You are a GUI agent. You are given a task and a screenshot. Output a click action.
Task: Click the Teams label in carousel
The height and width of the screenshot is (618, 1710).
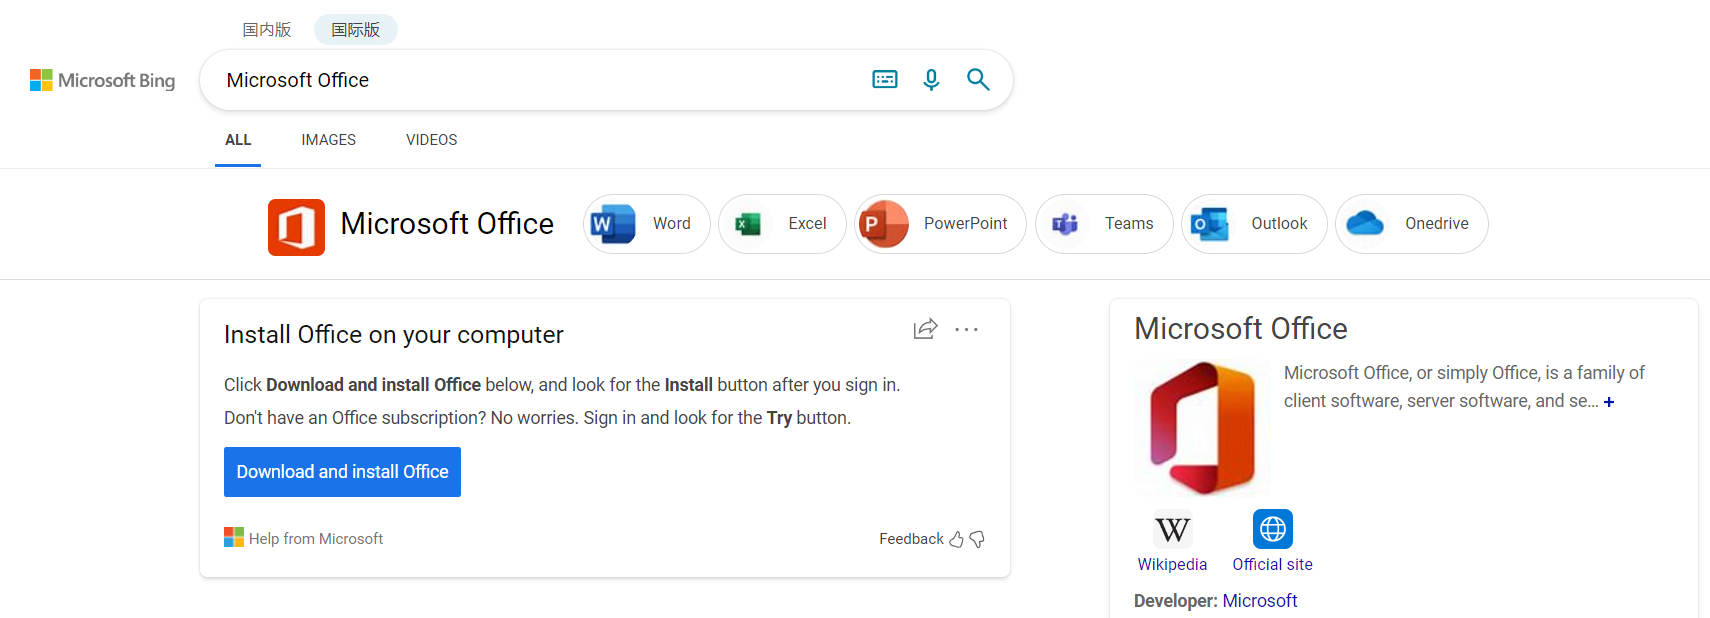click(x=1129, y=224)
